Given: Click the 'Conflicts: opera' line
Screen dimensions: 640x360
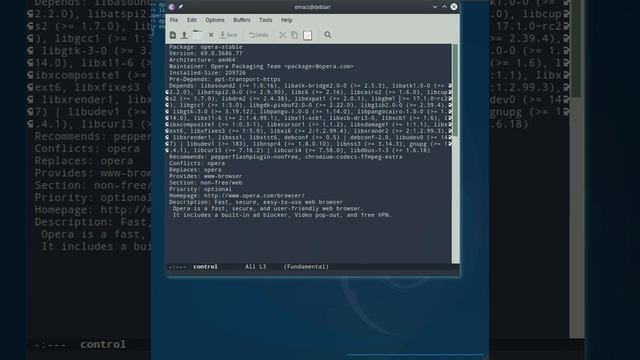Looking at the screenshot, I should pos(197,163).
